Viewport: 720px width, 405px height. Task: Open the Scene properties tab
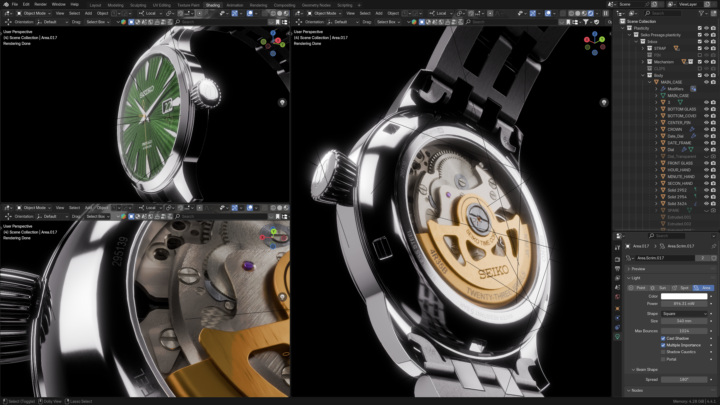(x=618, y=287)
